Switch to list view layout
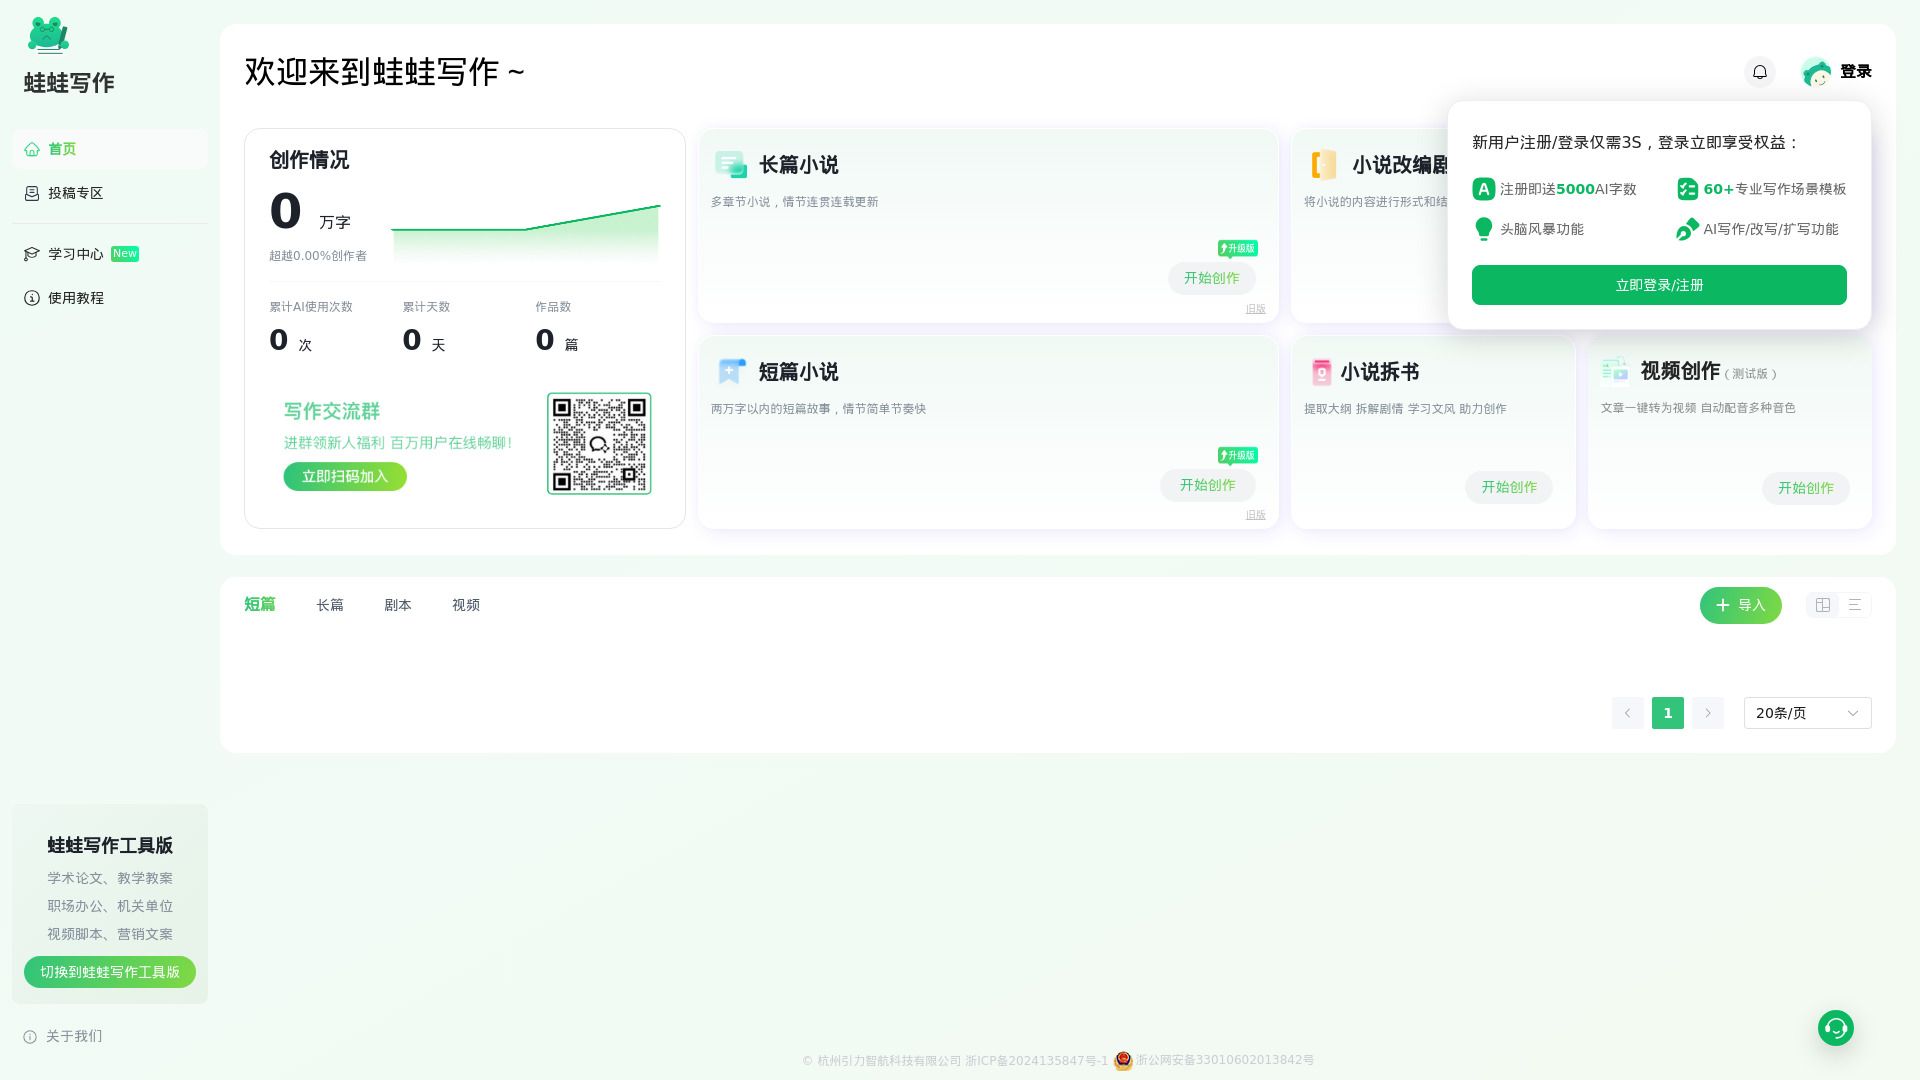This screenshot has width=1920, height=1080. pyautogui.click(x=1855, y=605)
